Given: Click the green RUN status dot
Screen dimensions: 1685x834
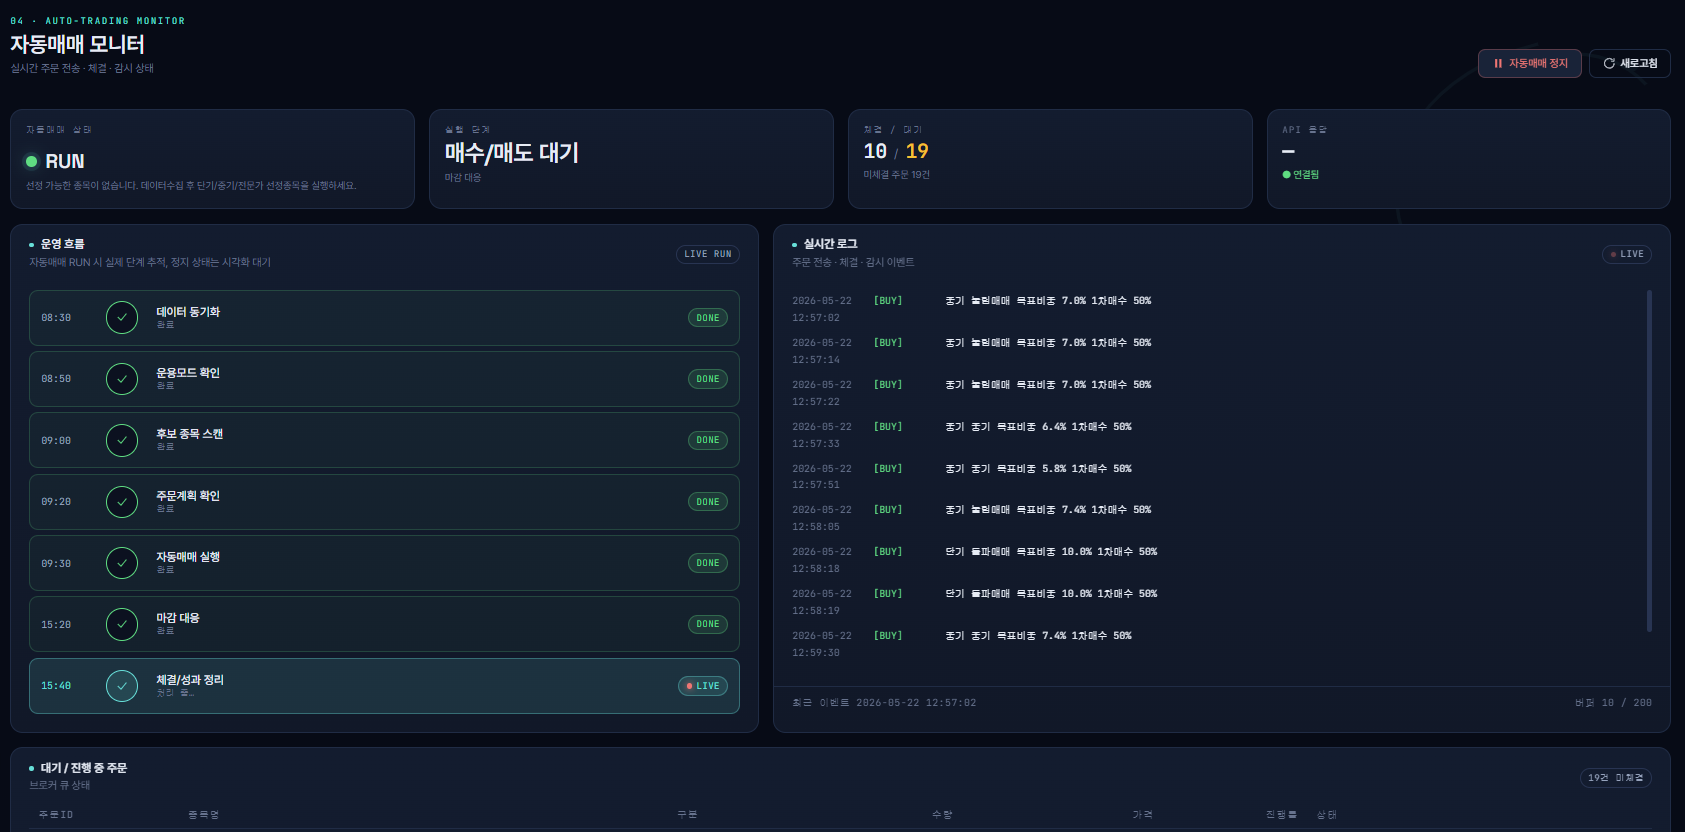Looking at the screenshot, I should click(32, 161).
